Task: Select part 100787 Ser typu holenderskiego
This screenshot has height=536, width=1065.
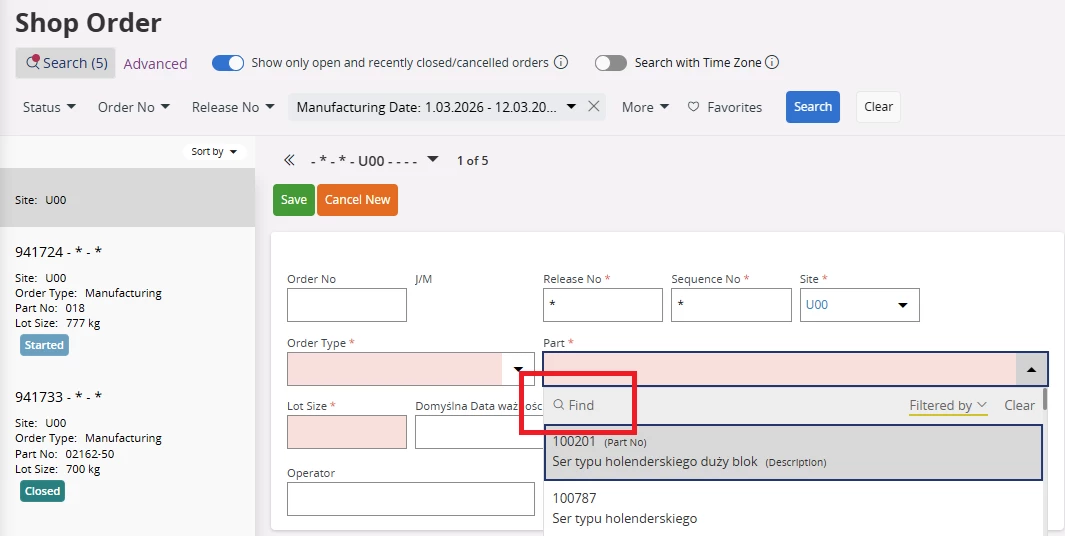Action: (x=793, y=508)
